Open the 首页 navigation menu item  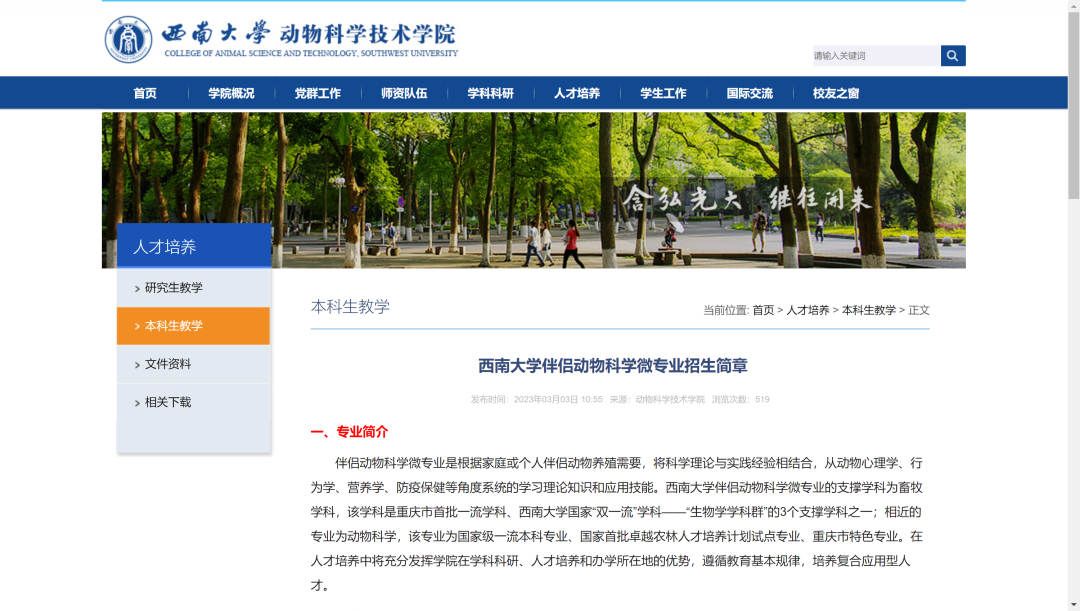[x=145, y=93]
